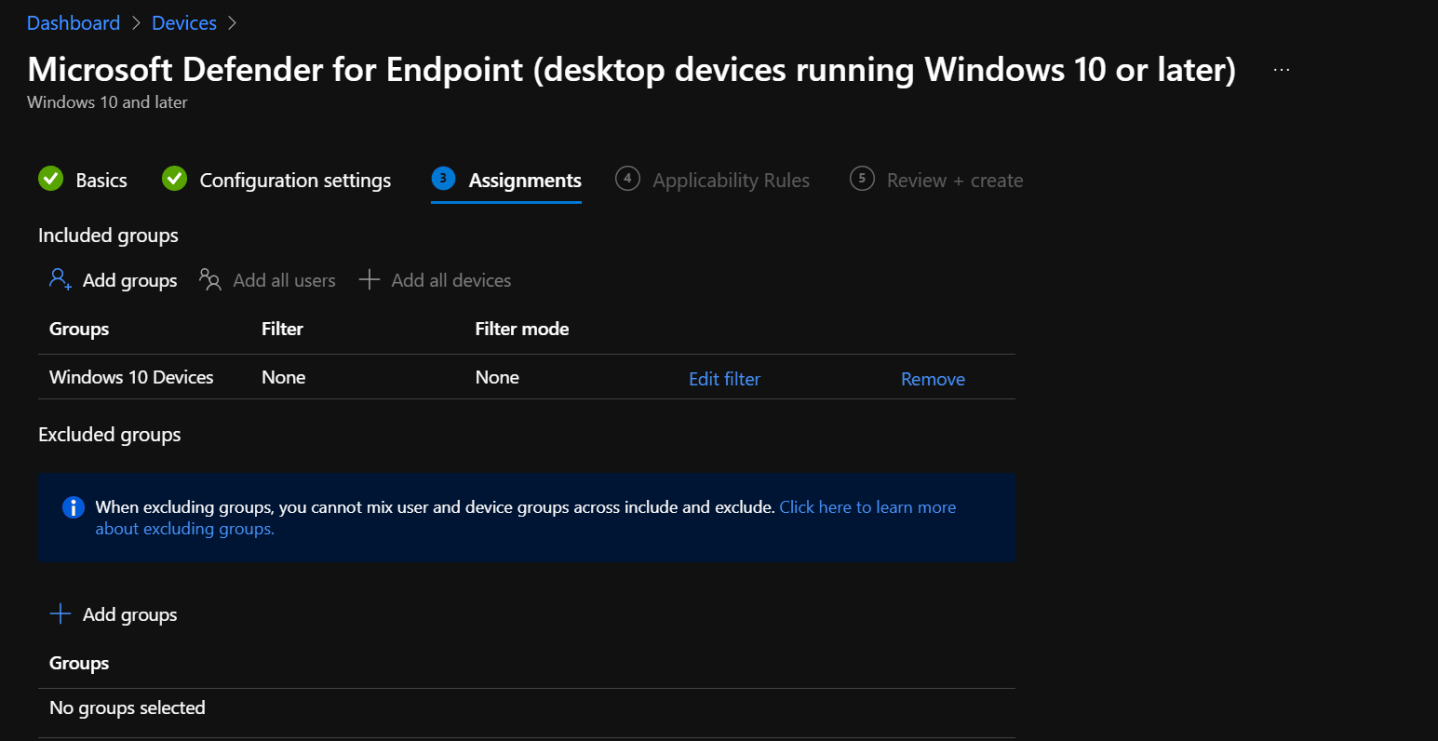This screenshot has height=741, width=1438.
Task: Go to the Applicability Rules tab
Action: tap(731, 180)
